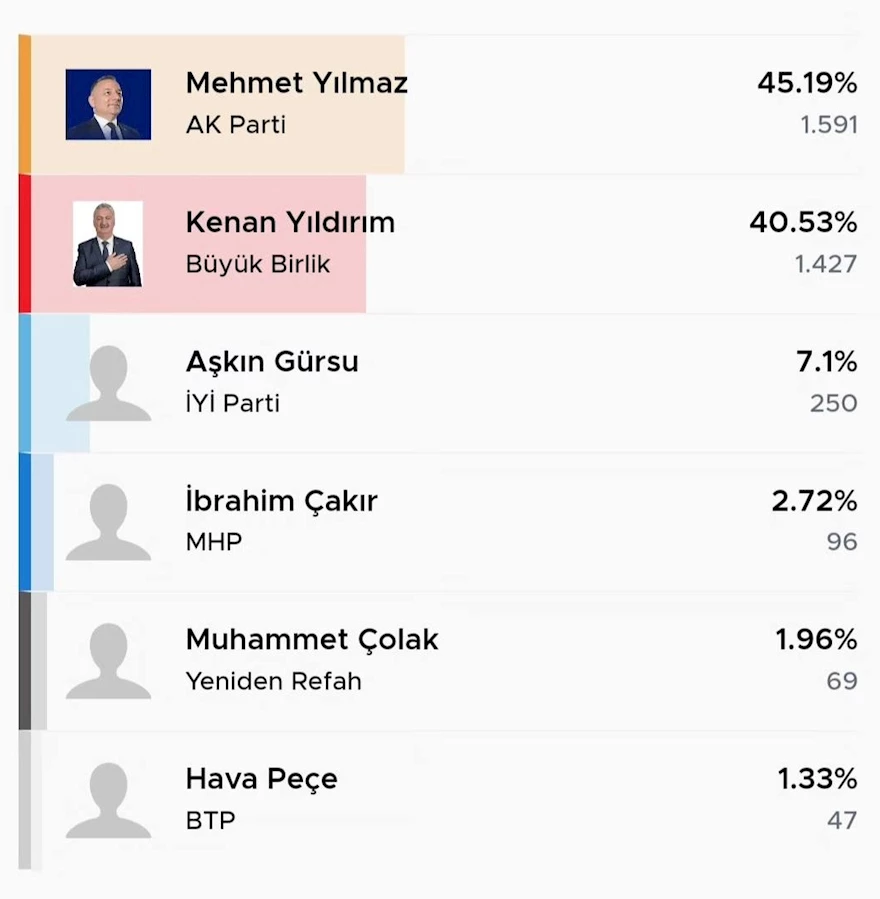
Task: Open Mehmet Yılmaz candidate photo
Action: [108, 104]
